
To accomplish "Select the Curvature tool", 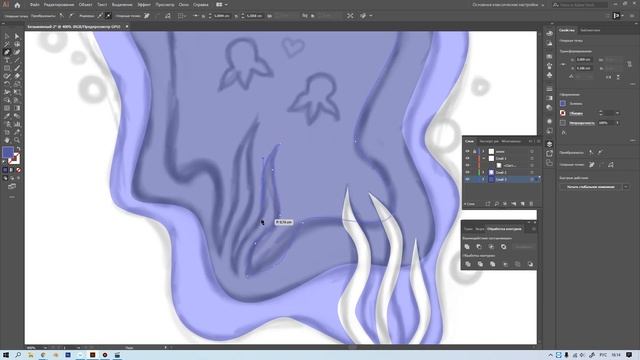I will pos(17,52).
